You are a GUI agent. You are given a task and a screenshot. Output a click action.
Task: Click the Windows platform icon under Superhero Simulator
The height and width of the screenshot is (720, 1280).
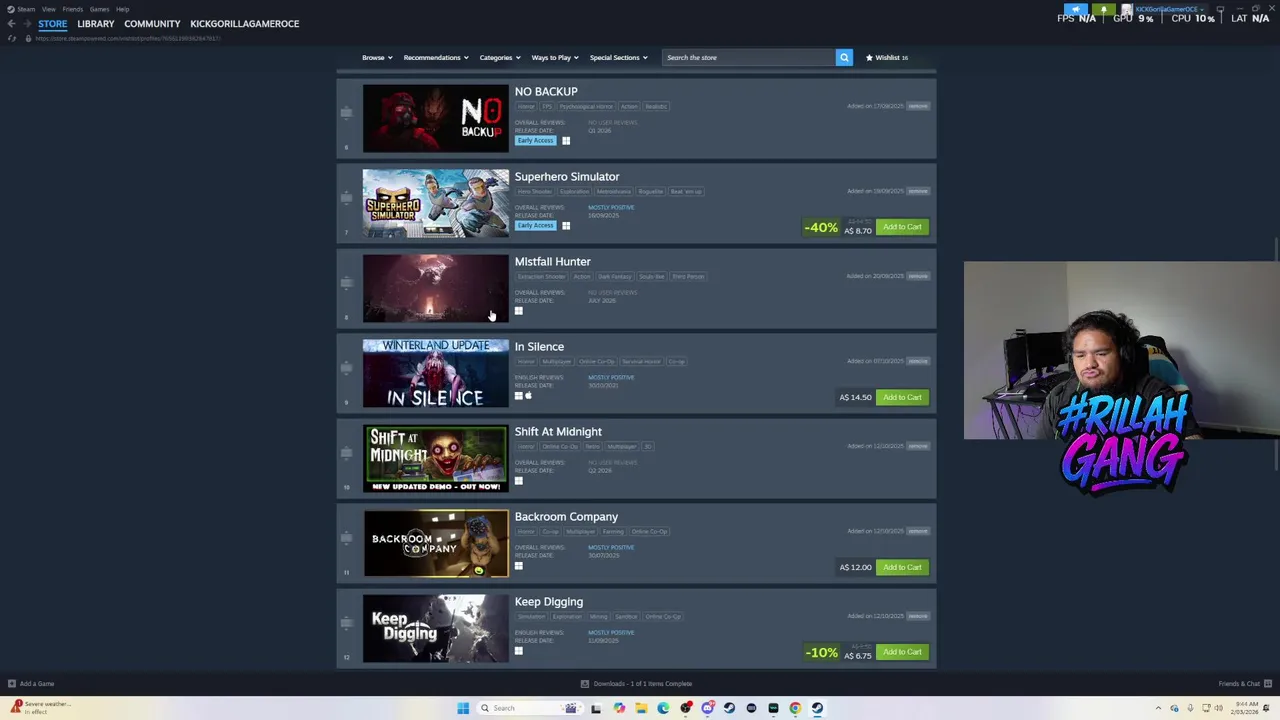[x=566, y=226]
